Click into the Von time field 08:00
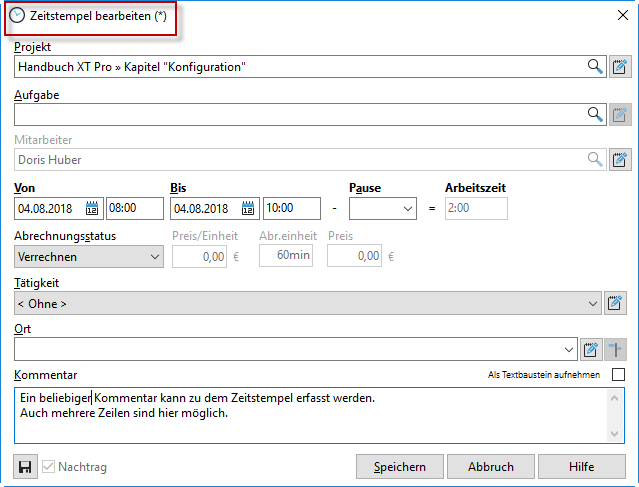Screen dimensions: 639x487 135,209
